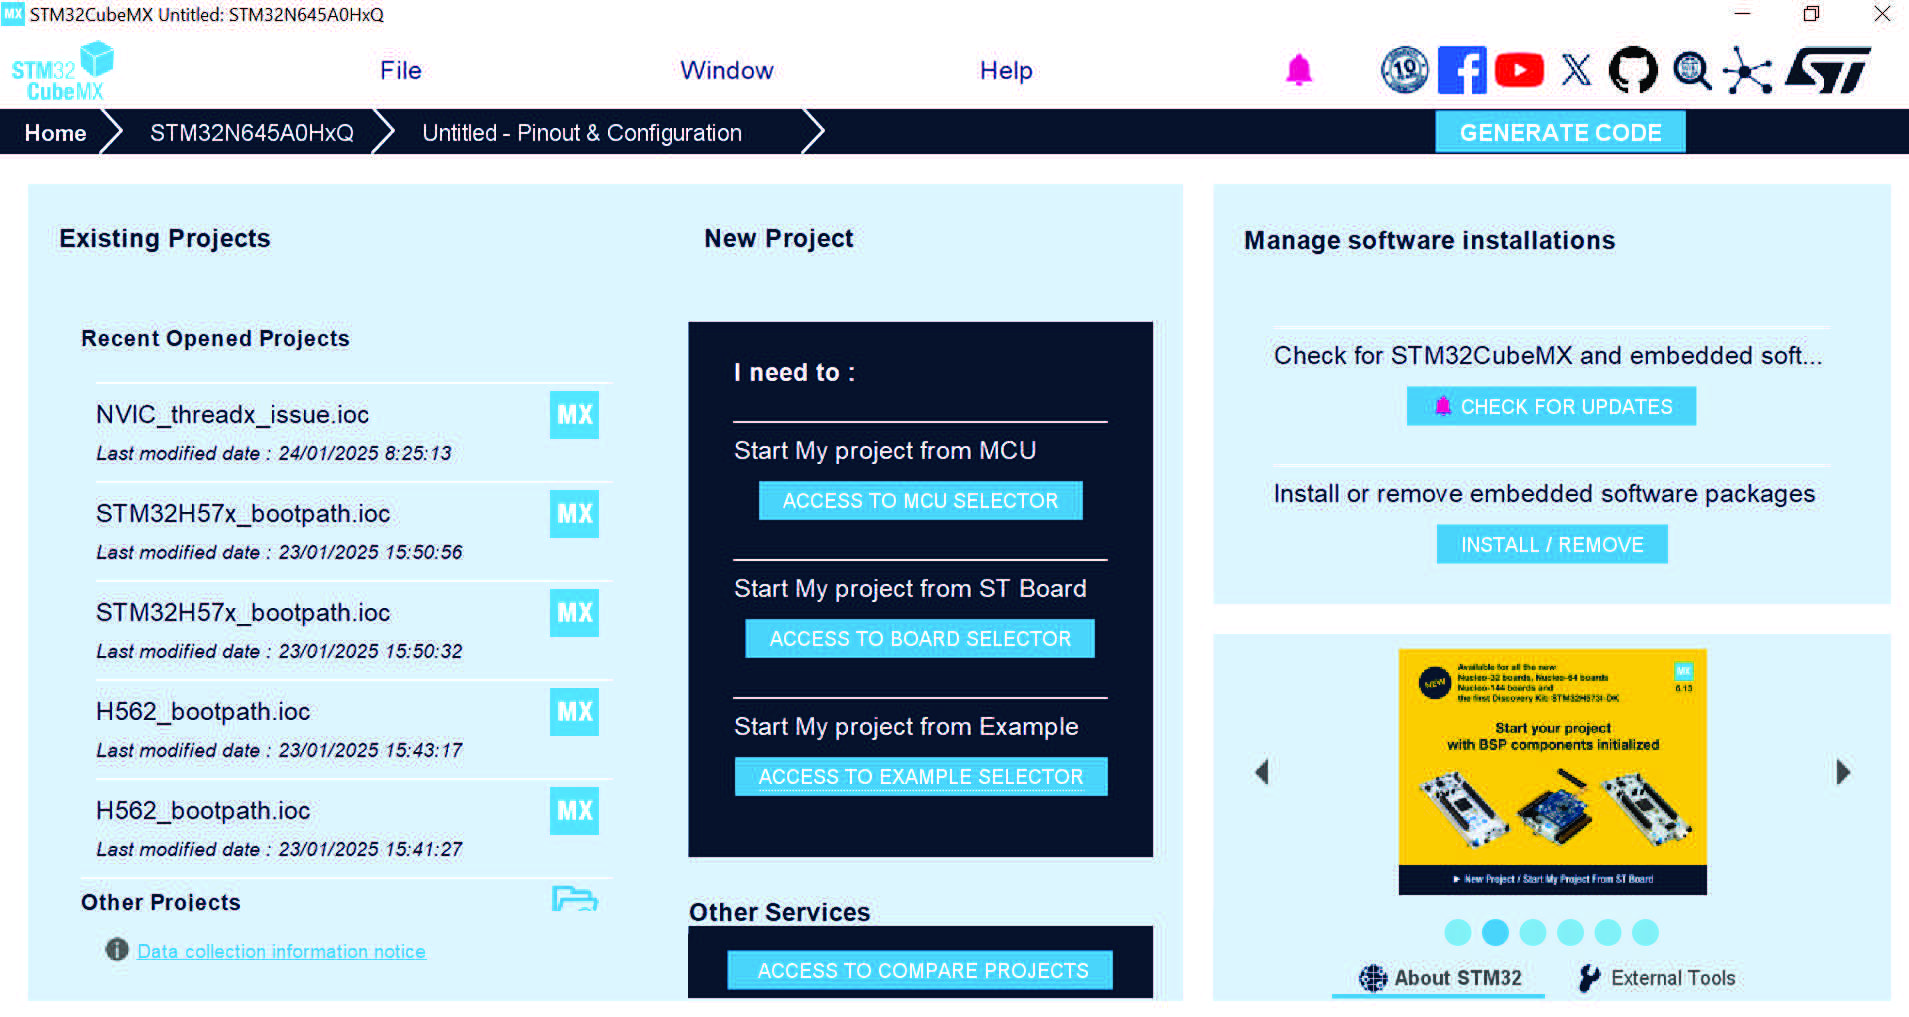Viewport: 1909px width, 1017px height.
Task: Switch to the About STM32 tab
Action: pyautogui.click(x=1439, y=978)
